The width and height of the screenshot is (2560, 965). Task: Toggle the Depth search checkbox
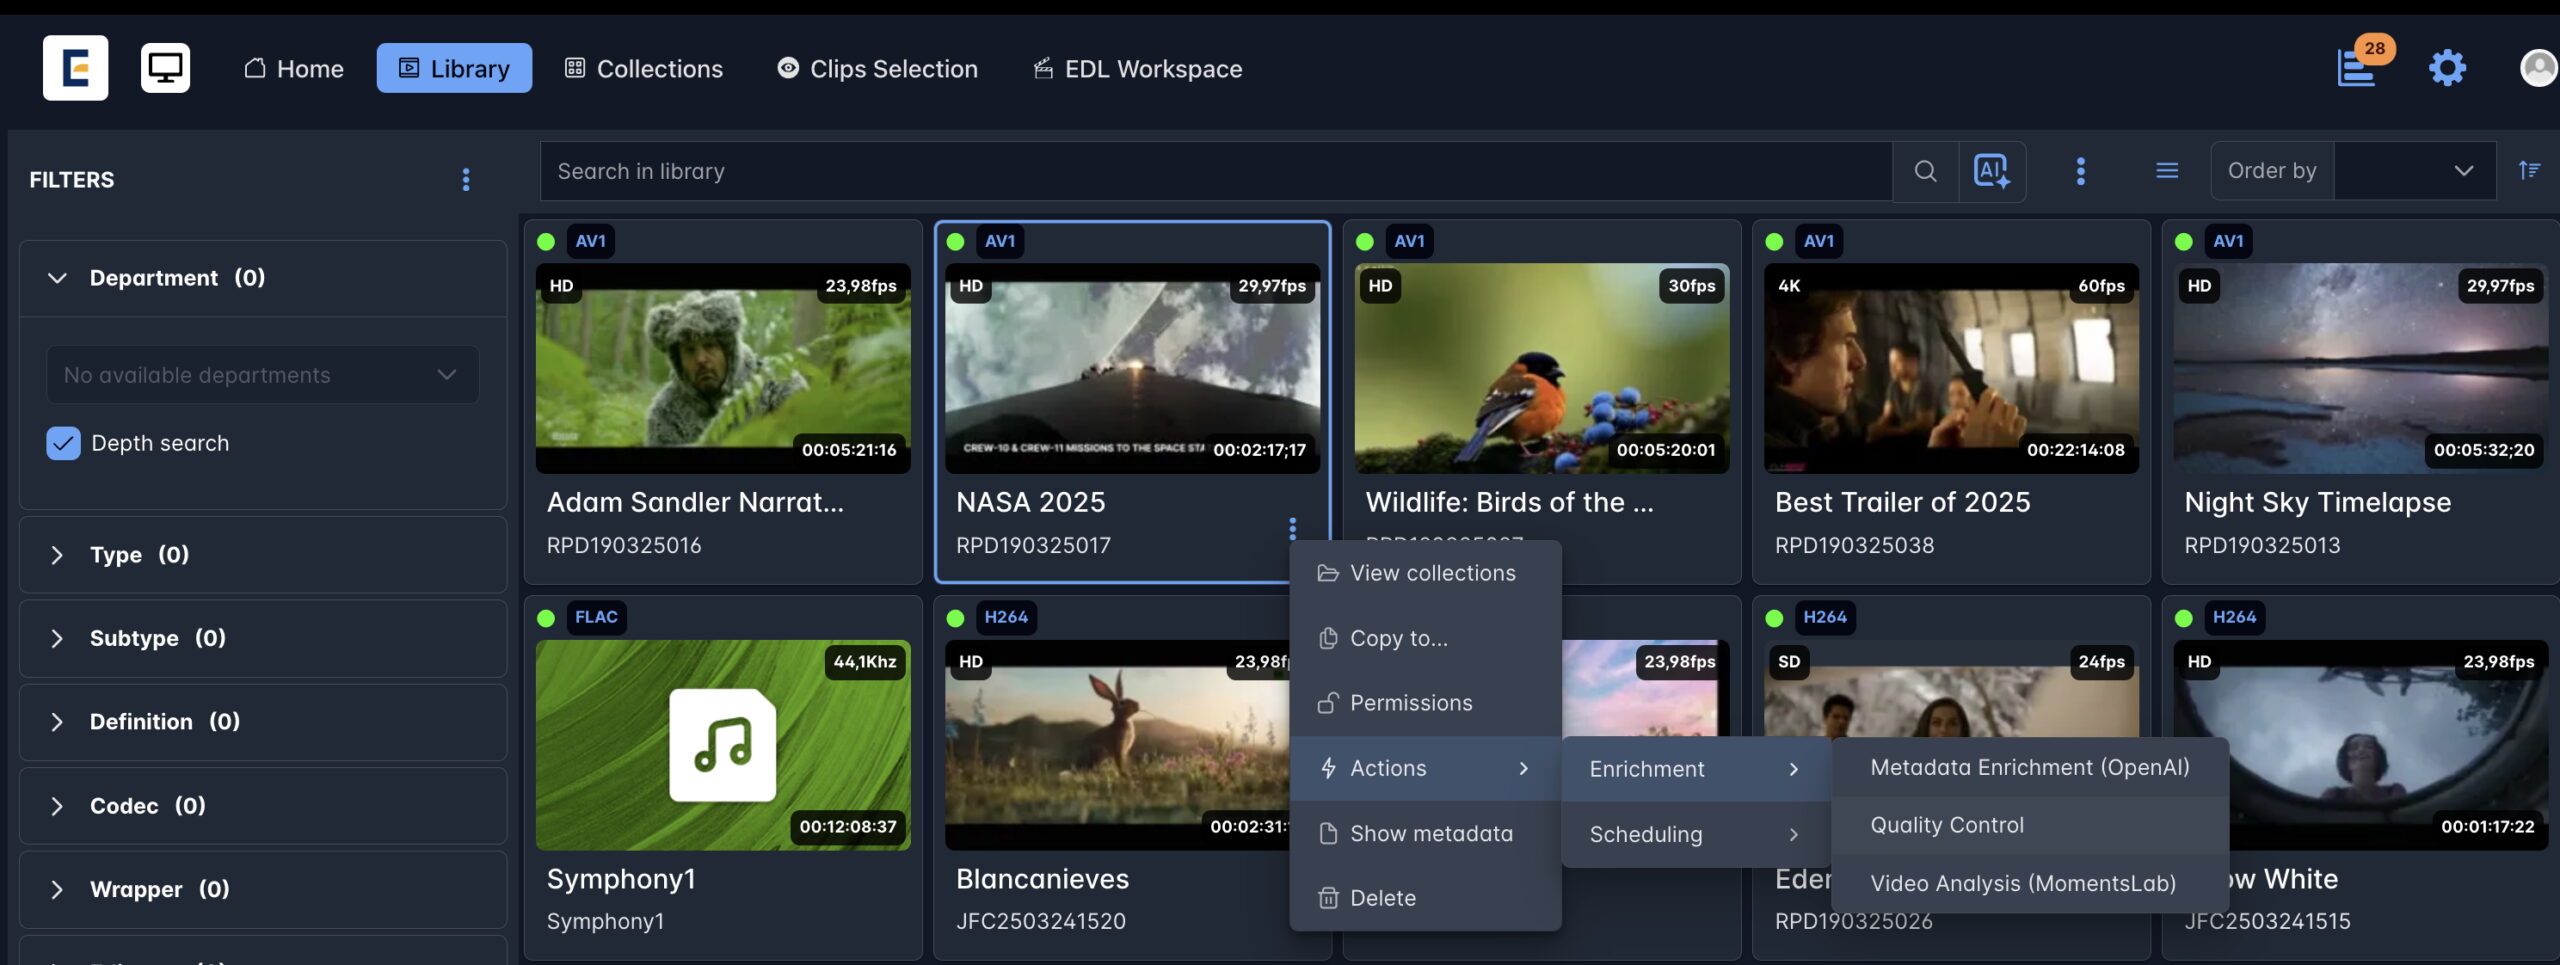coord(64,443)
